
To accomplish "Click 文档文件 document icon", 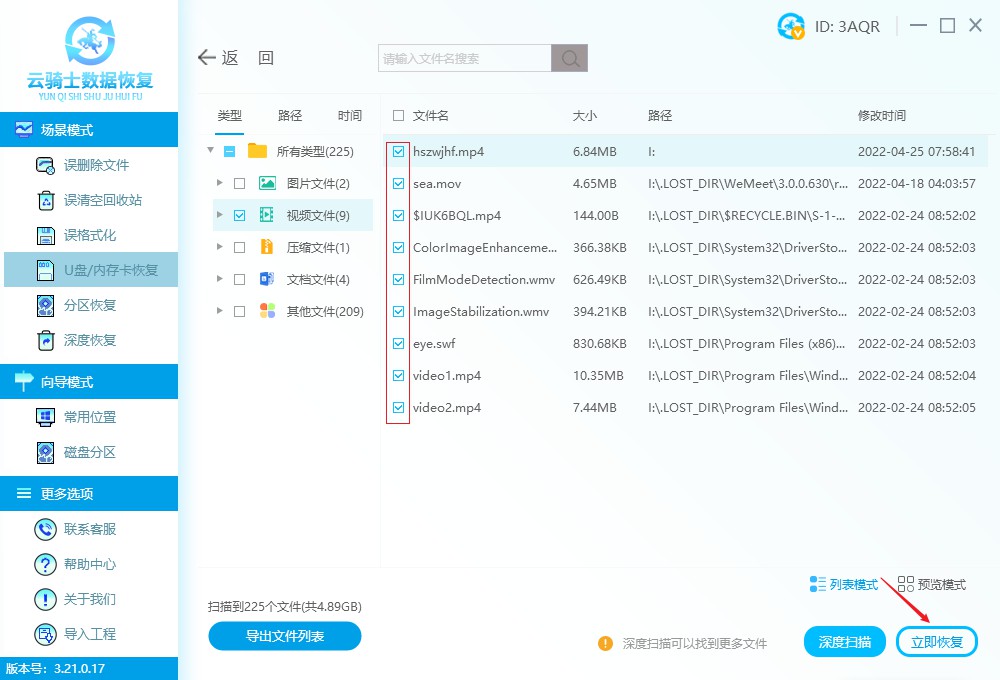I will (267, 279).
